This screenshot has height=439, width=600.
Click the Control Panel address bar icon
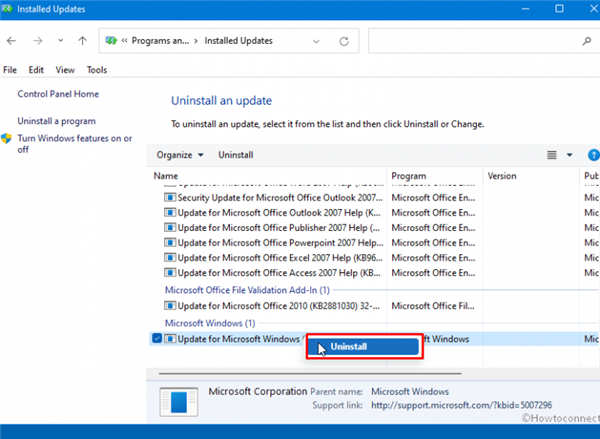pos(112,41)
